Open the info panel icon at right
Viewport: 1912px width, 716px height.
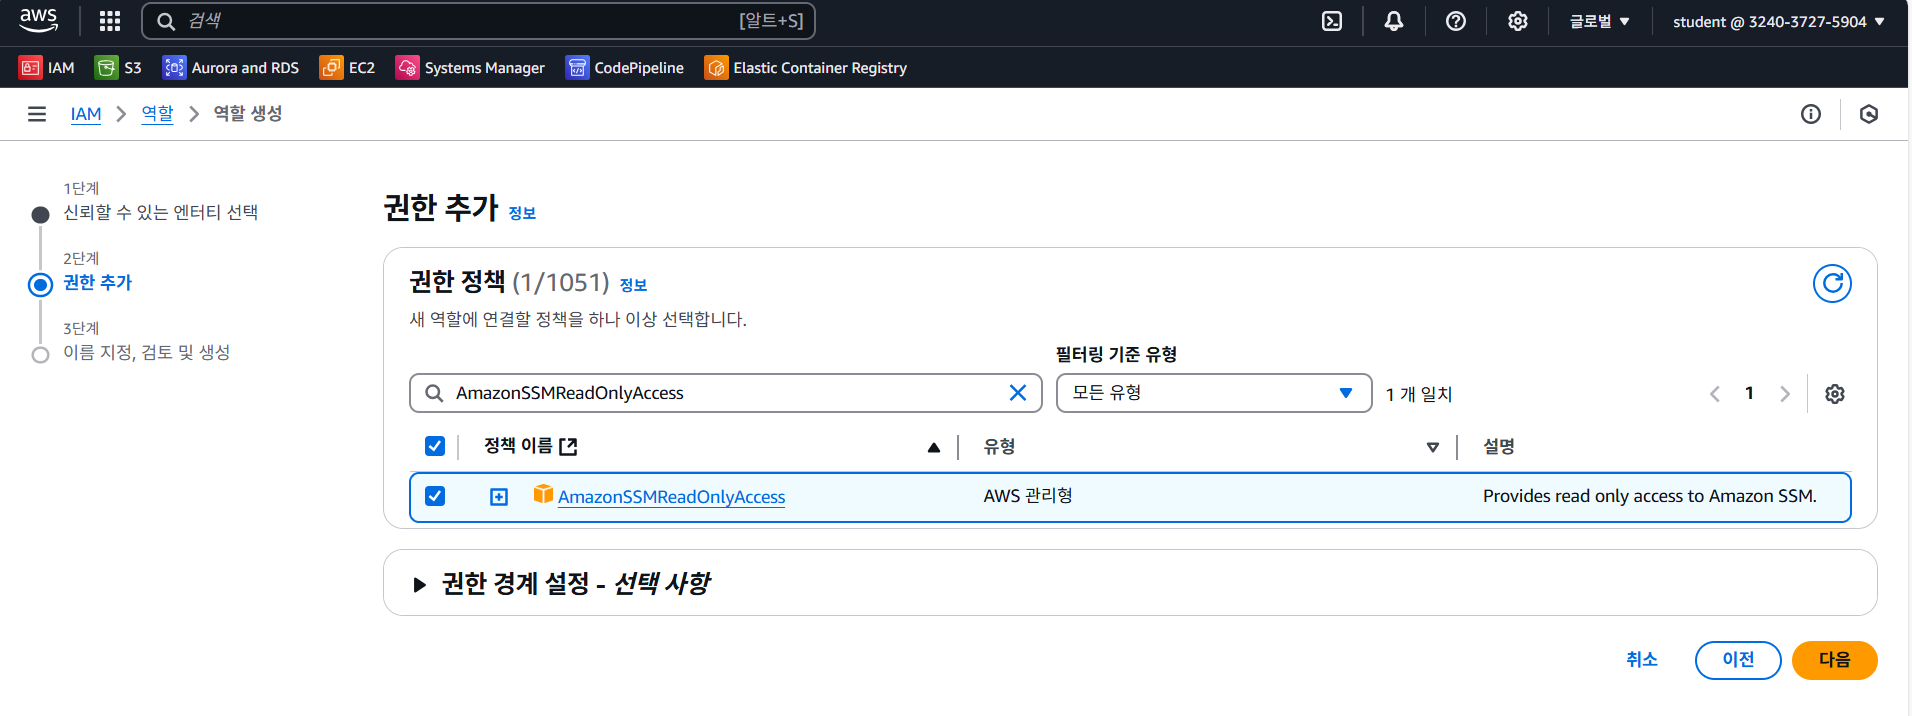(x=1811, y=114)
